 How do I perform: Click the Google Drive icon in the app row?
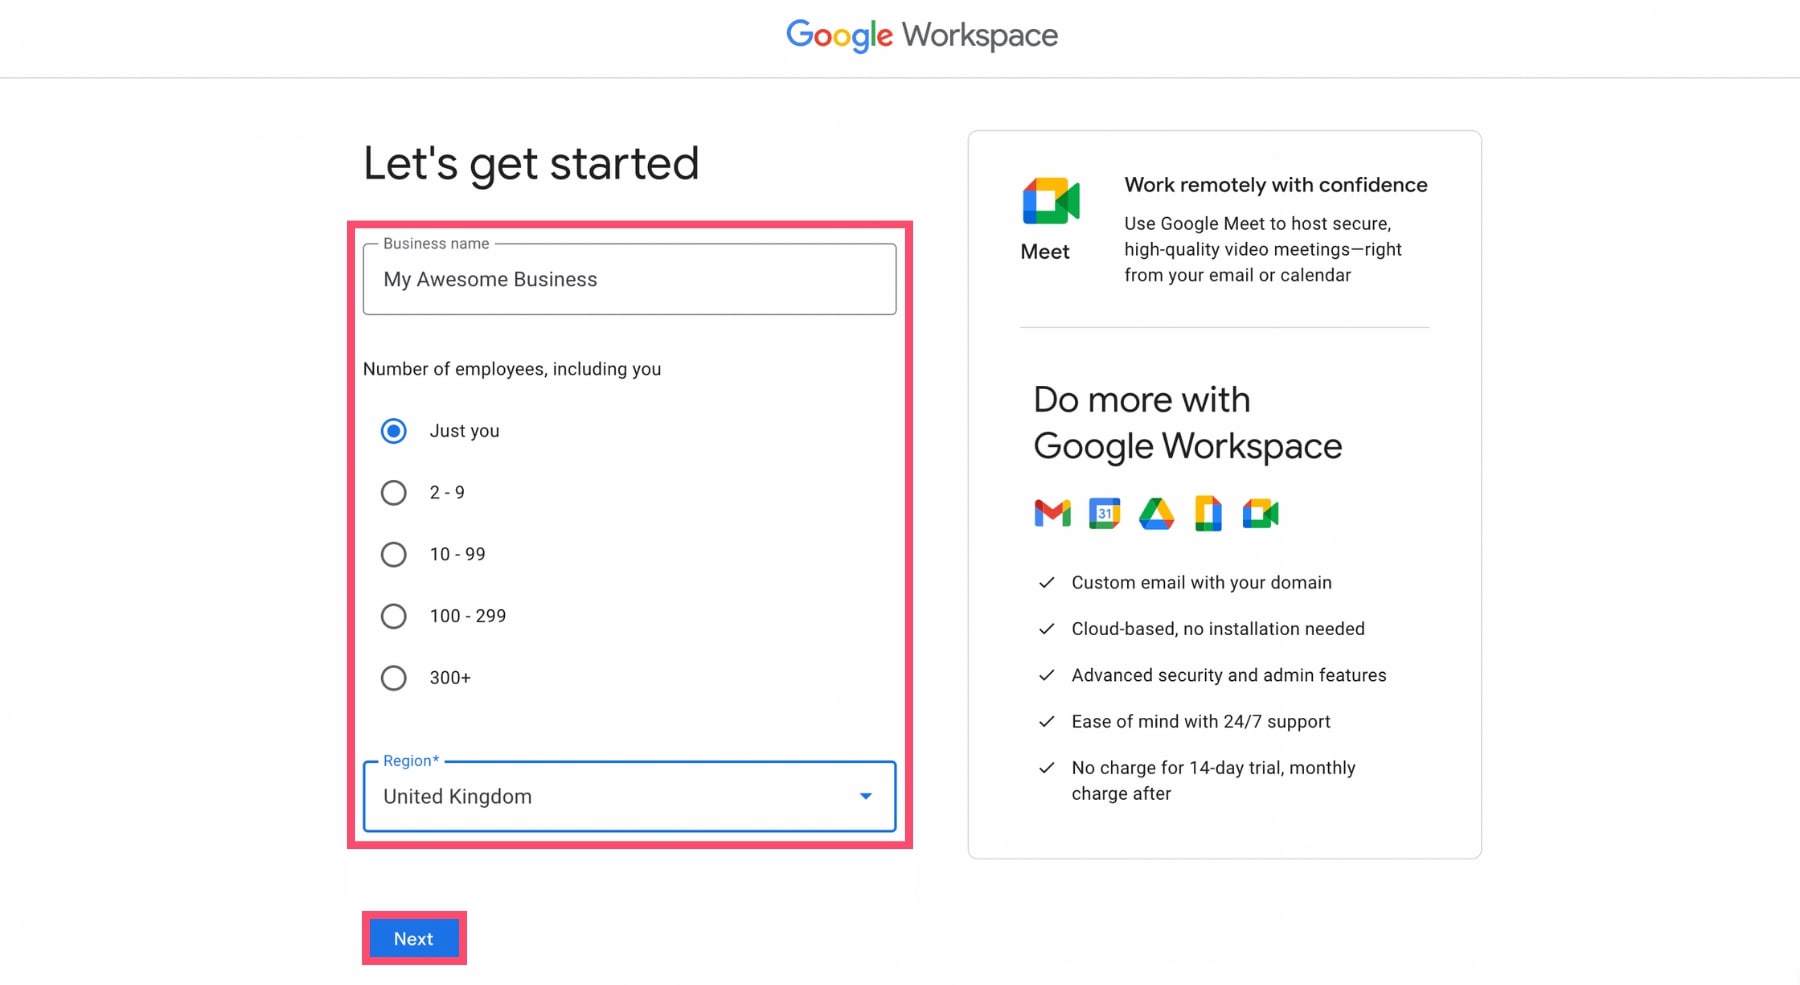(x=1155, y=513)
